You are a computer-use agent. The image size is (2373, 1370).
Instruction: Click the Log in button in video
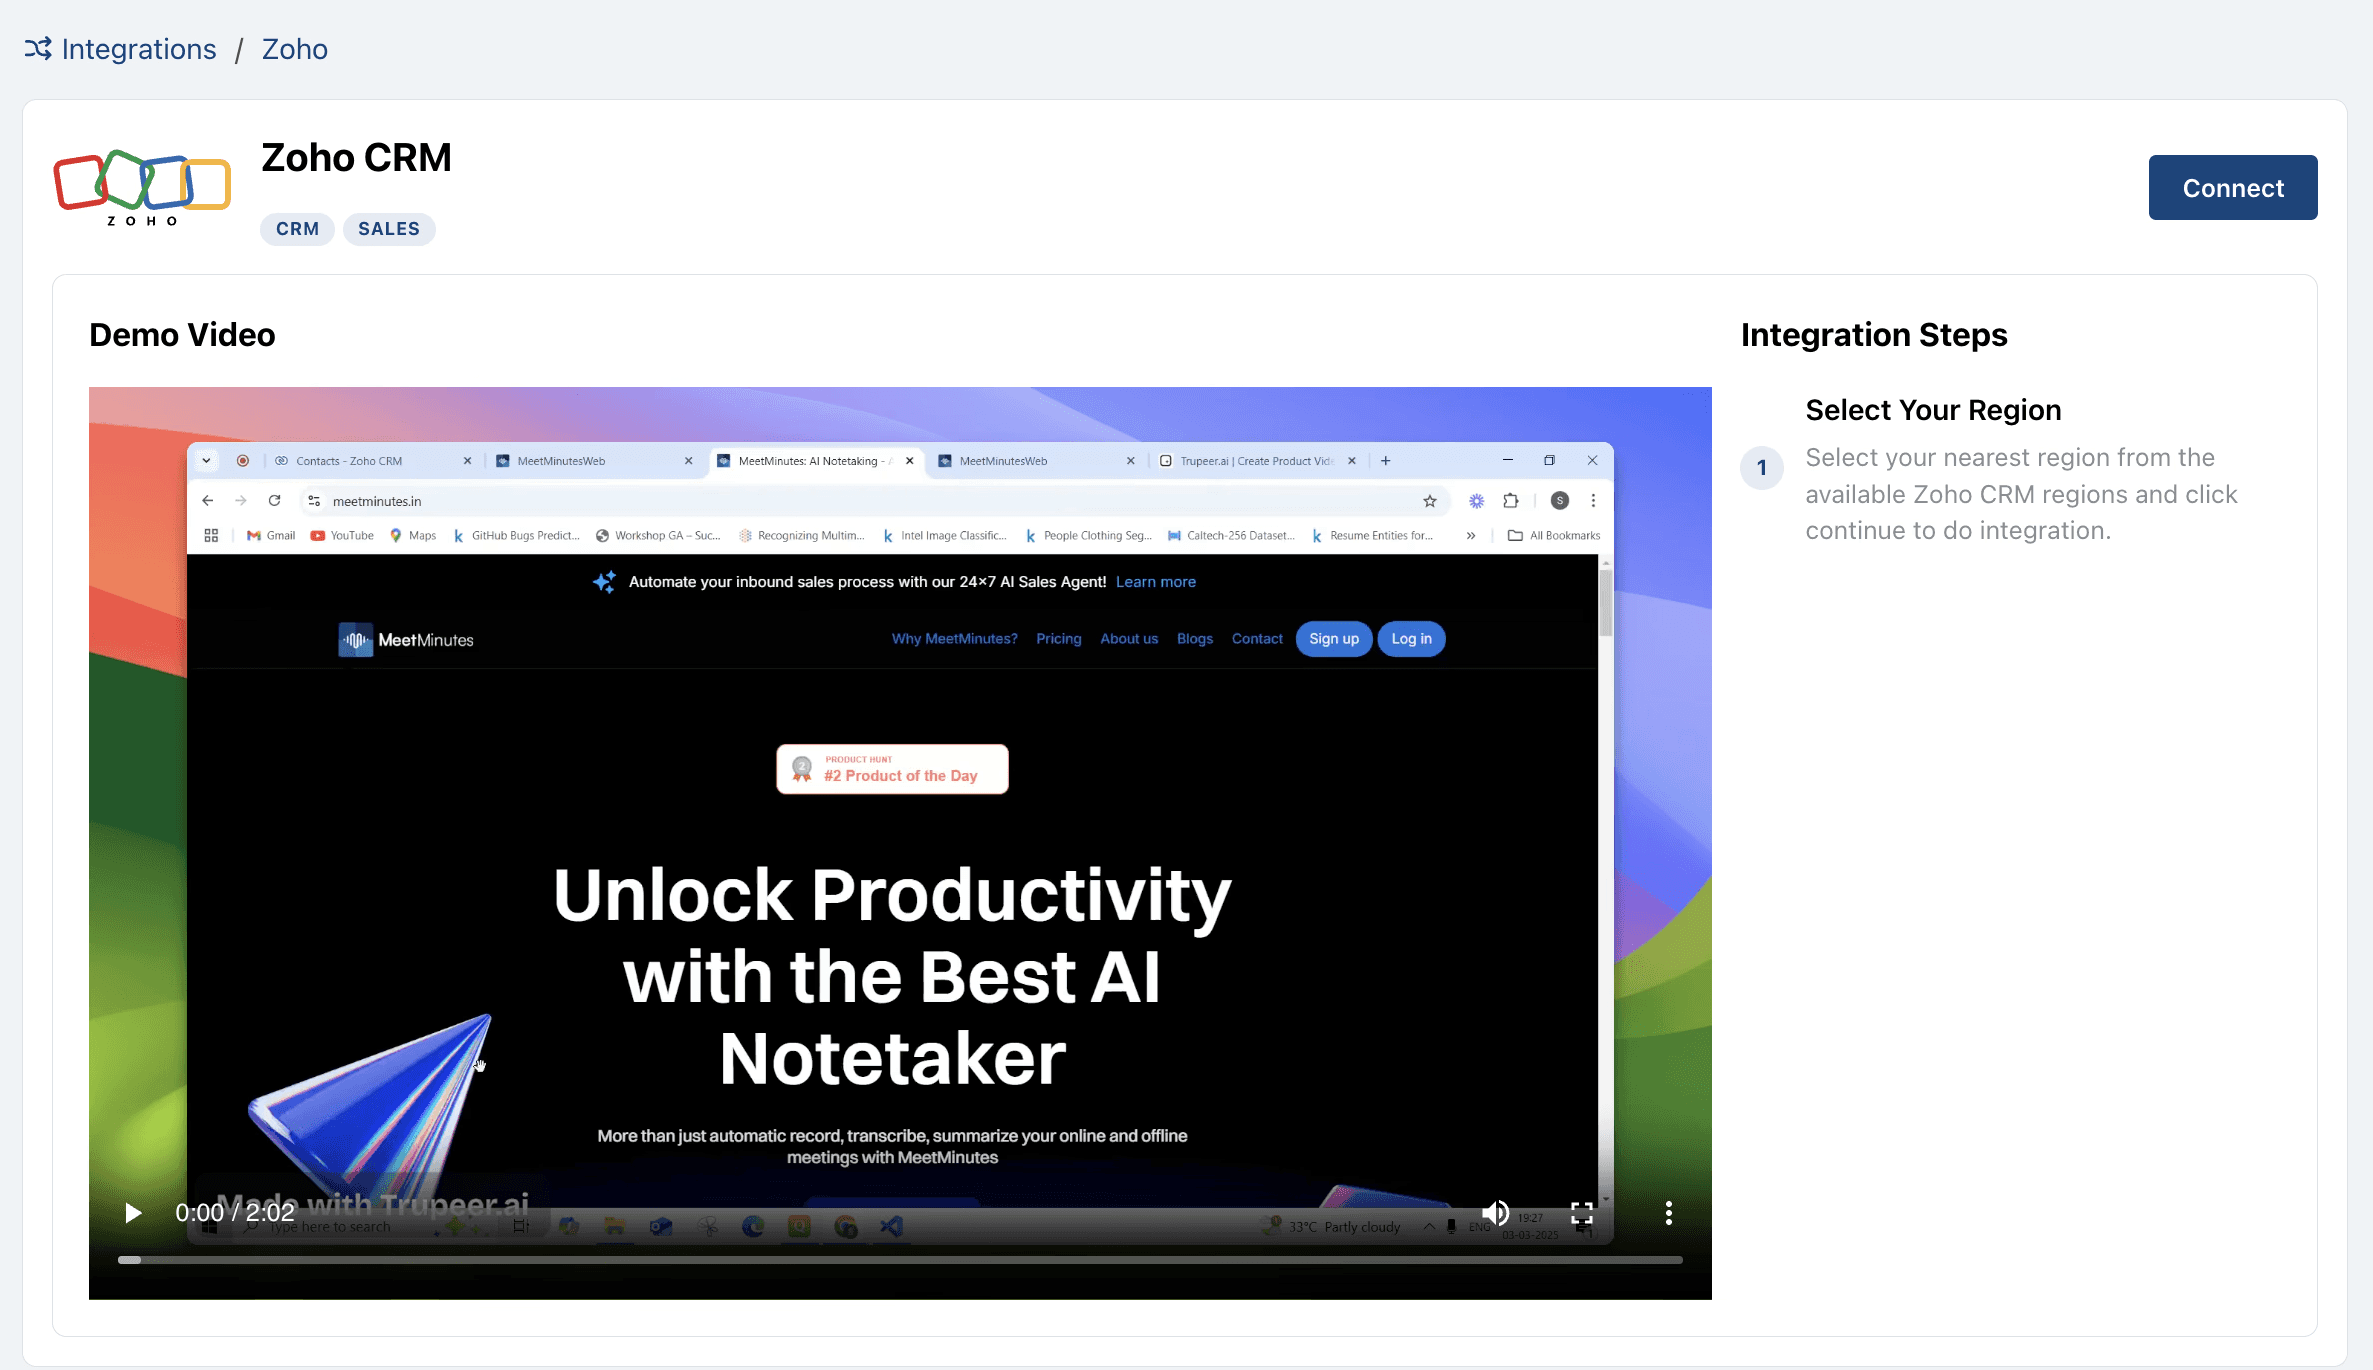(1411, 639)
